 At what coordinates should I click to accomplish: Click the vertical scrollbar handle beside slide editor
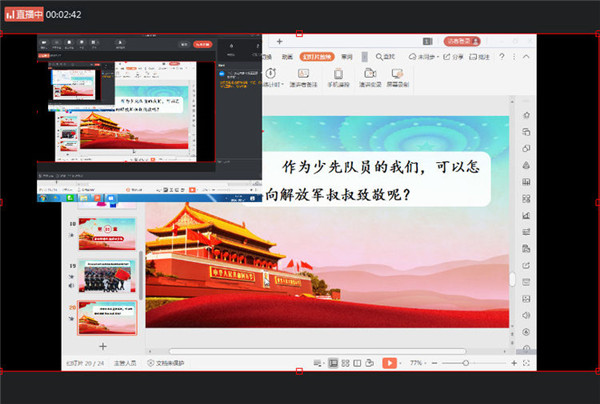click(x=512, y=279)
